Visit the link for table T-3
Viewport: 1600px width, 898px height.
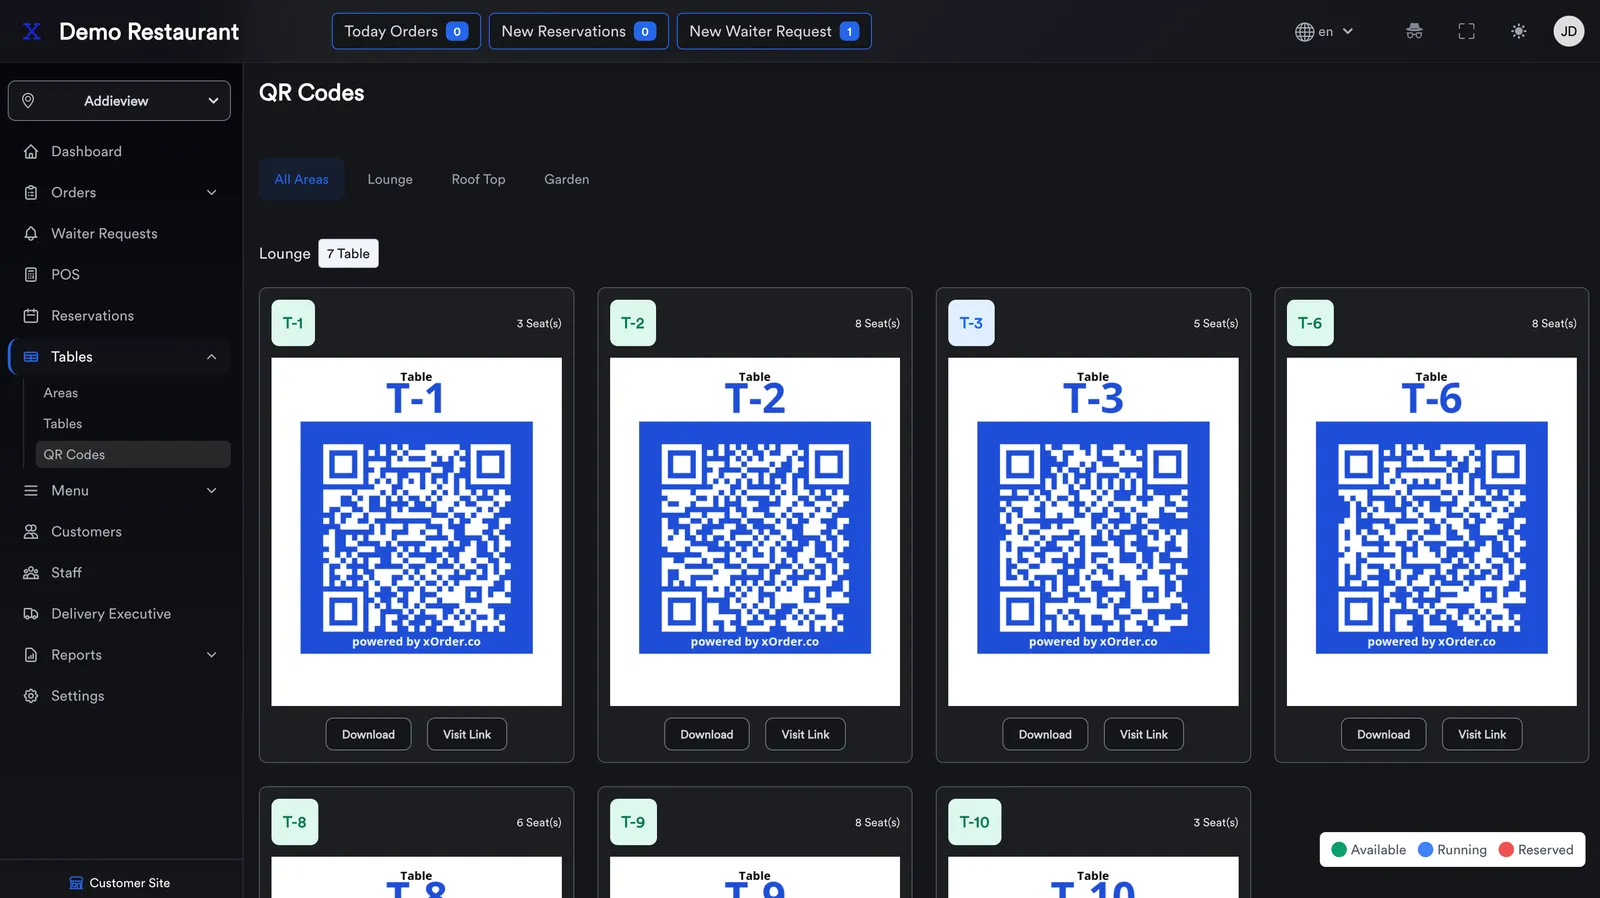click(x=1143, y=734)
